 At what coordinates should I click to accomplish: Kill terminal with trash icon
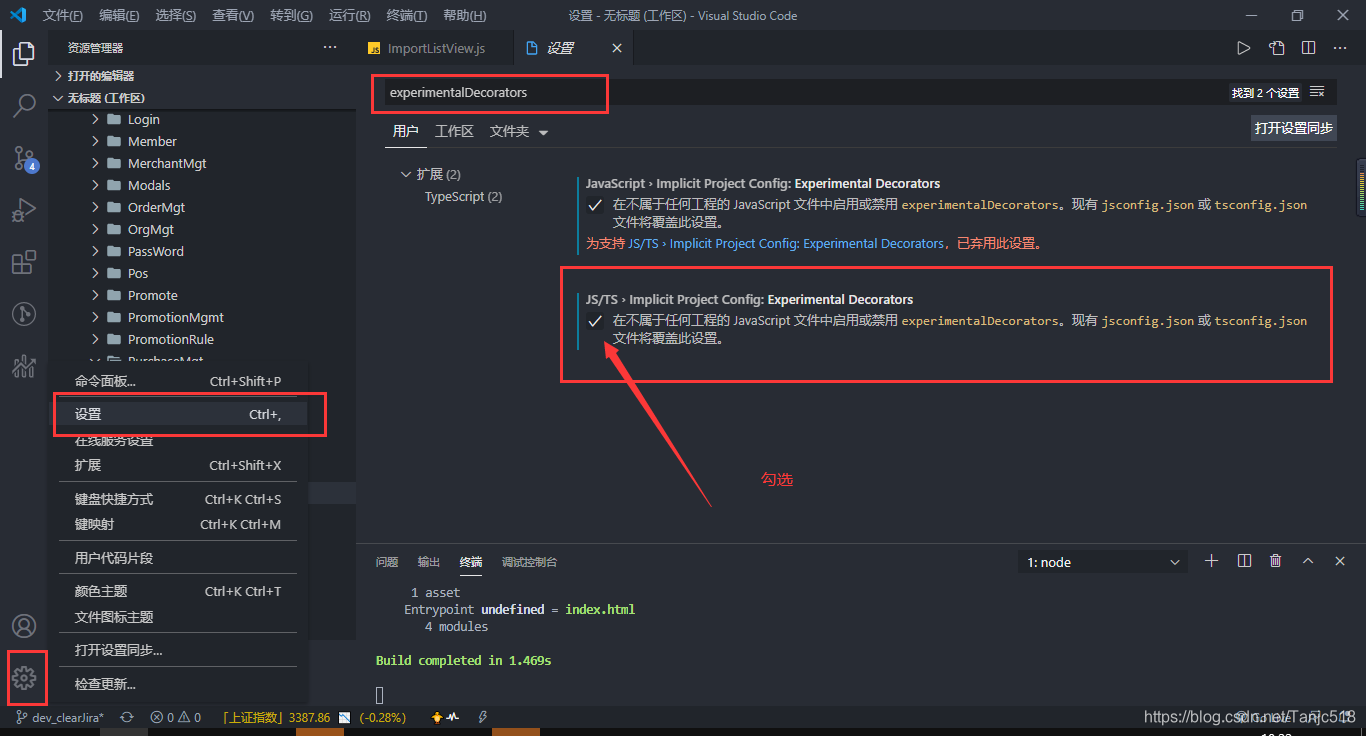[x=1276, y=561]
